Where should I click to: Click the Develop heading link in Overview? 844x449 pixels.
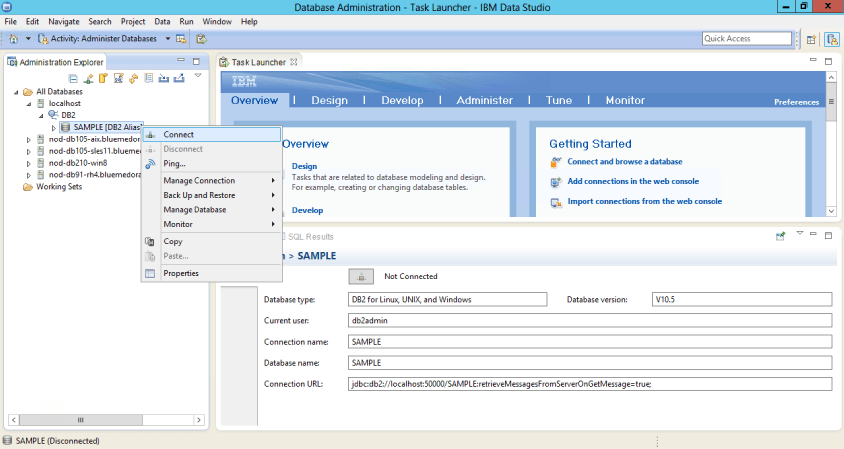pyautogui.click(x=307, y=211)
